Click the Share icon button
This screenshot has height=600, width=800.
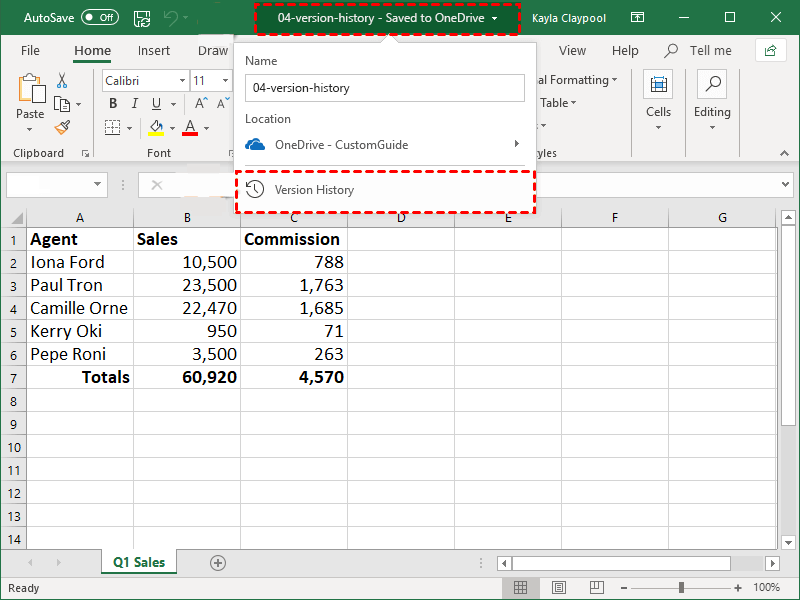point(770,50)
